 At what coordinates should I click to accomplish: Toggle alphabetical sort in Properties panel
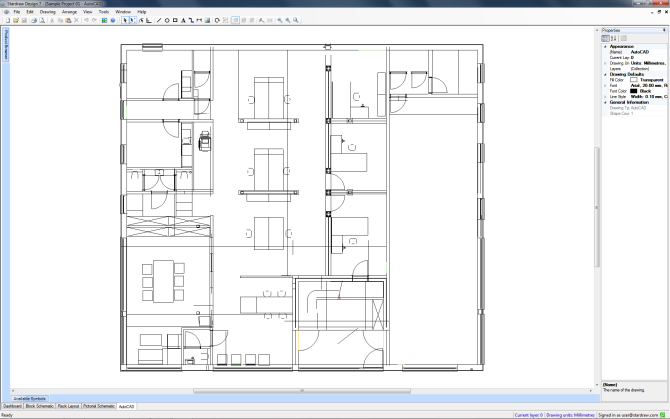click(x=613, y=38)
